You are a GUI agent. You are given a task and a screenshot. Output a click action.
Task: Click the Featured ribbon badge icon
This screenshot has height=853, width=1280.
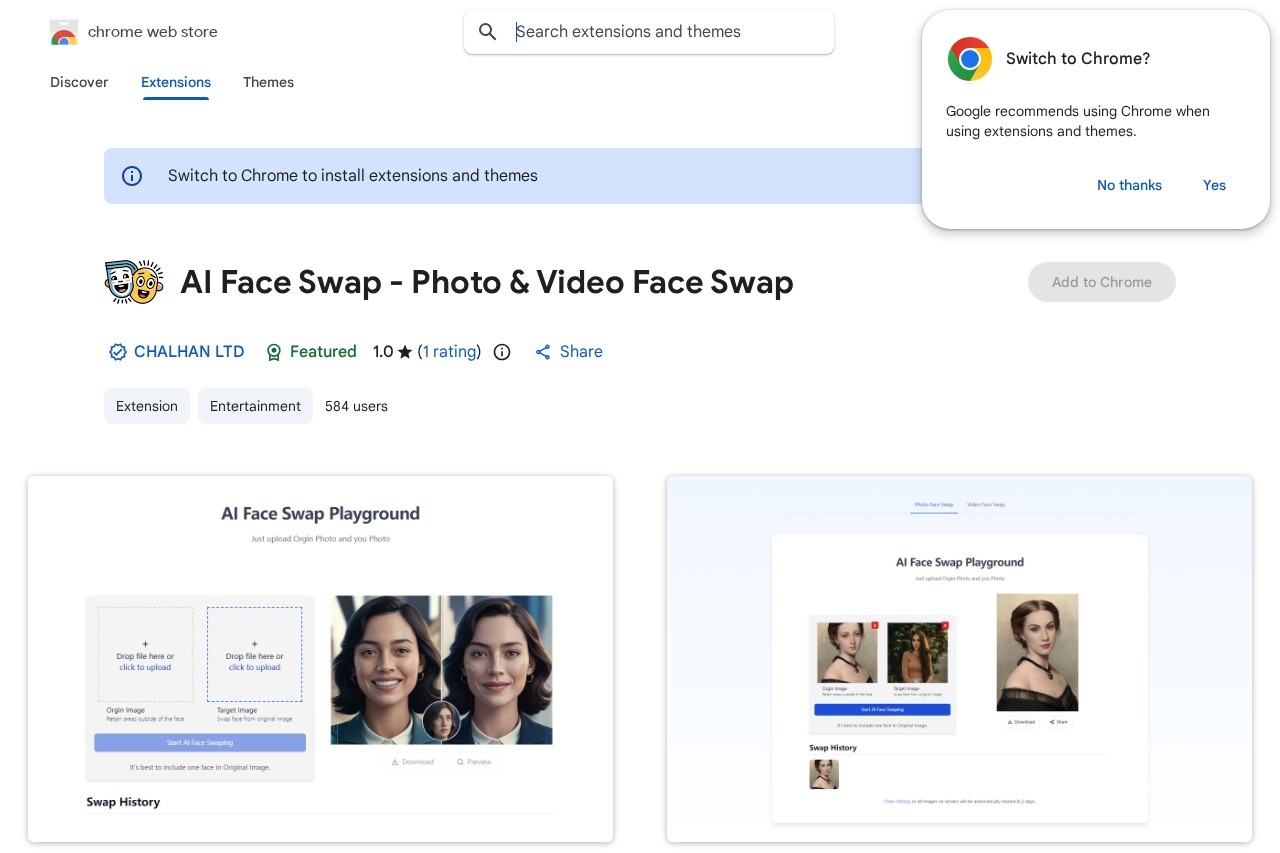pyautogui.click(x=274, y=352)
